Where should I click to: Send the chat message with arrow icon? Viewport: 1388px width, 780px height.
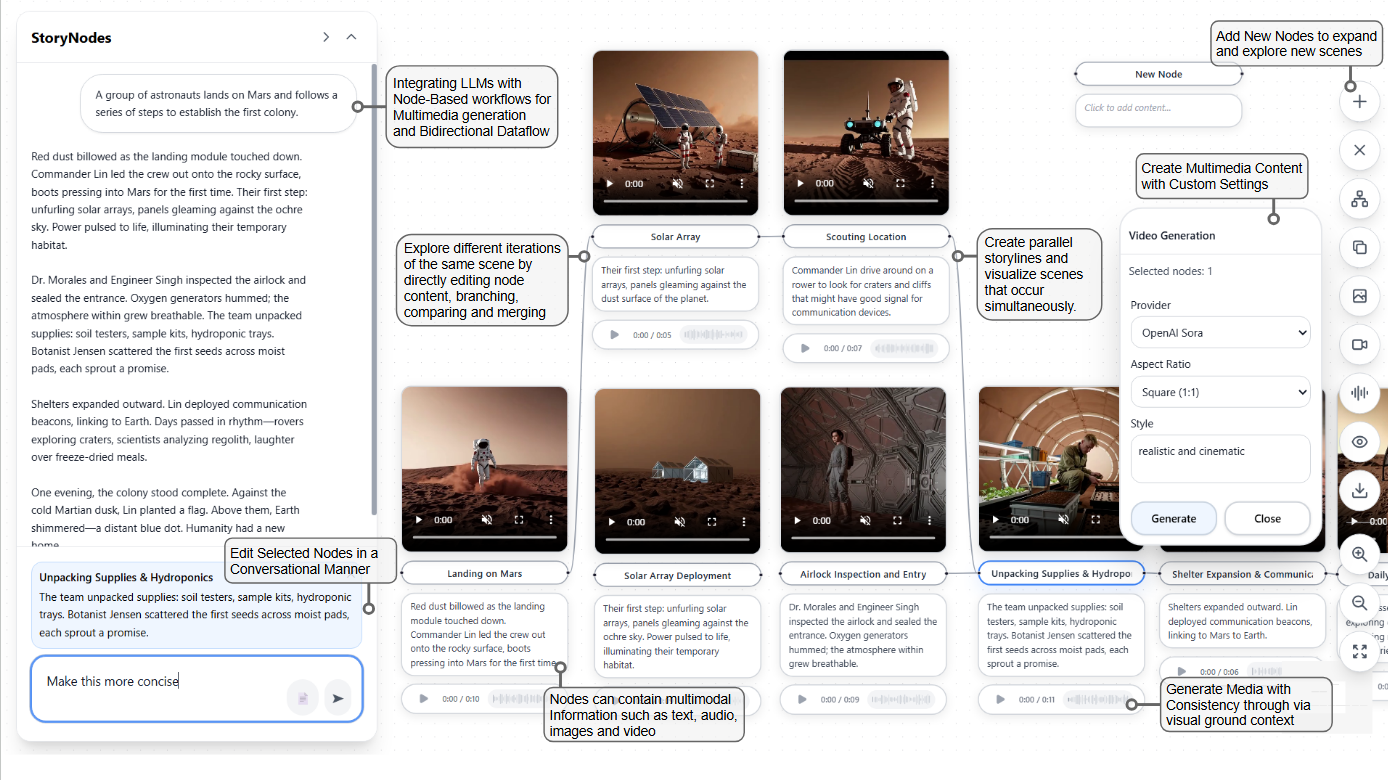(x=337, y=698)
